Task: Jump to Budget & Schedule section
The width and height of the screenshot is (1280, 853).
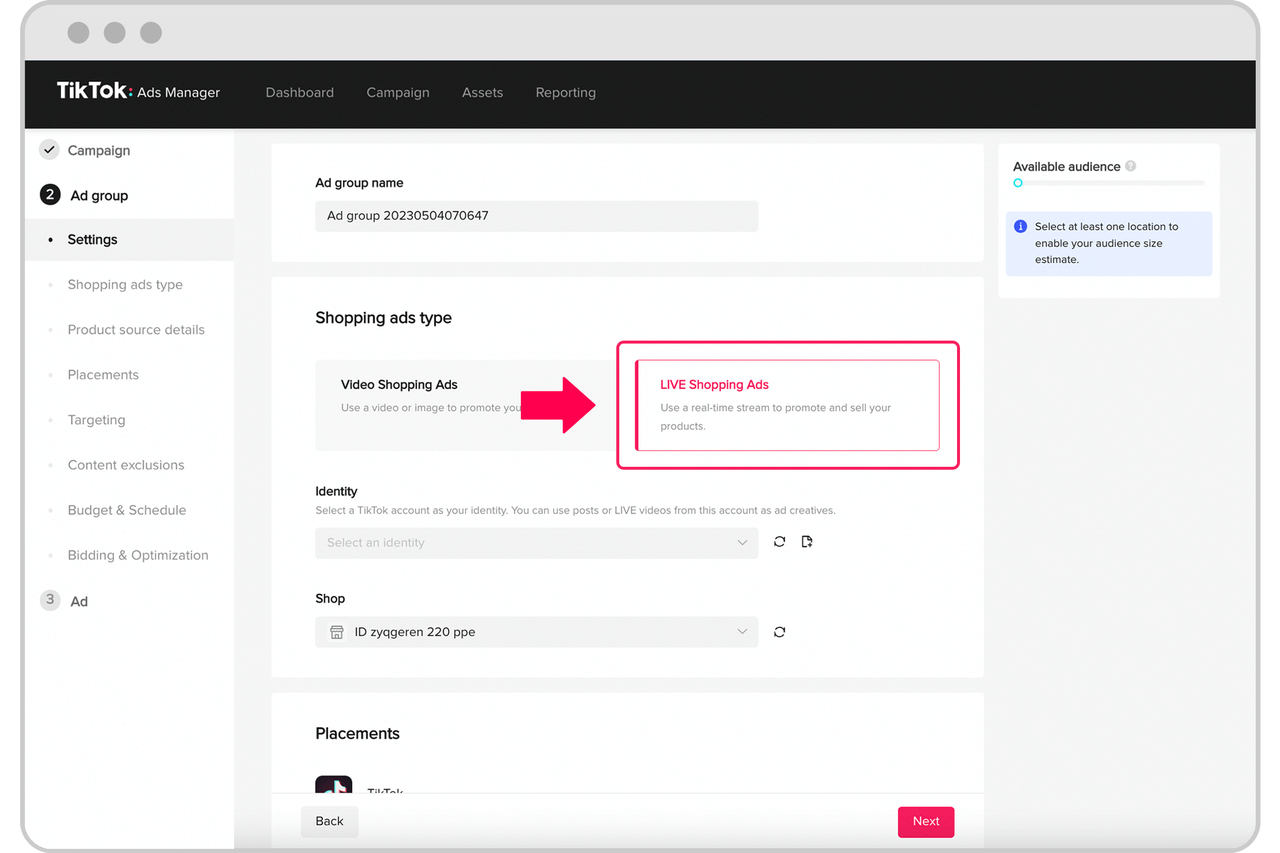Action: point(127,510)
